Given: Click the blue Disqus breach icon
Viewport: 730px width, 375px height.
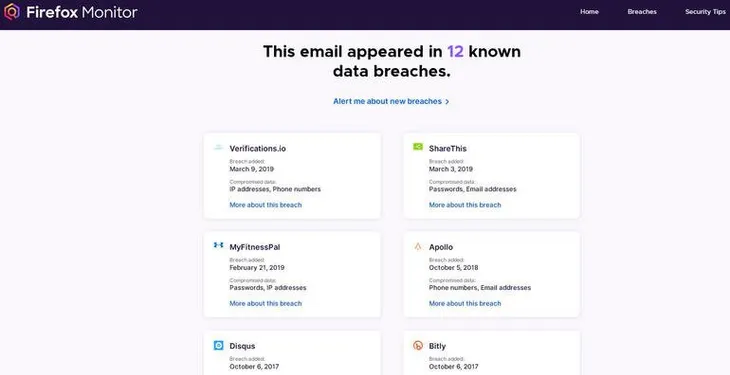Looking at the screenshot, I should coord(218,345).
